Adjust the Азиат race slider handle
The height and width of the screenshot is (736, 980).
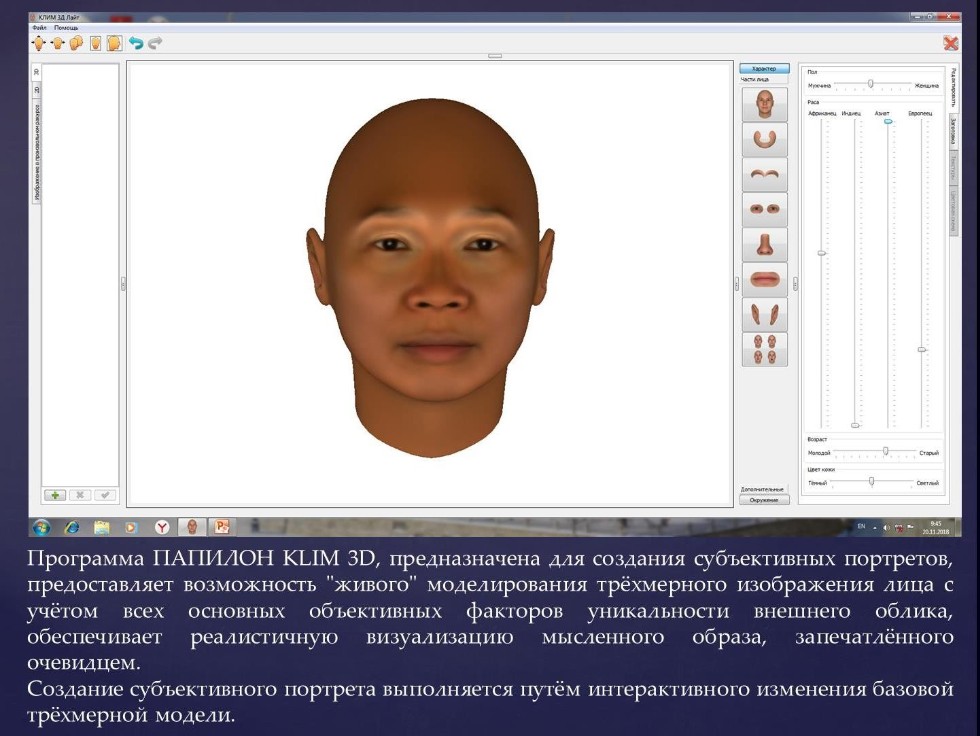[887, 121]
